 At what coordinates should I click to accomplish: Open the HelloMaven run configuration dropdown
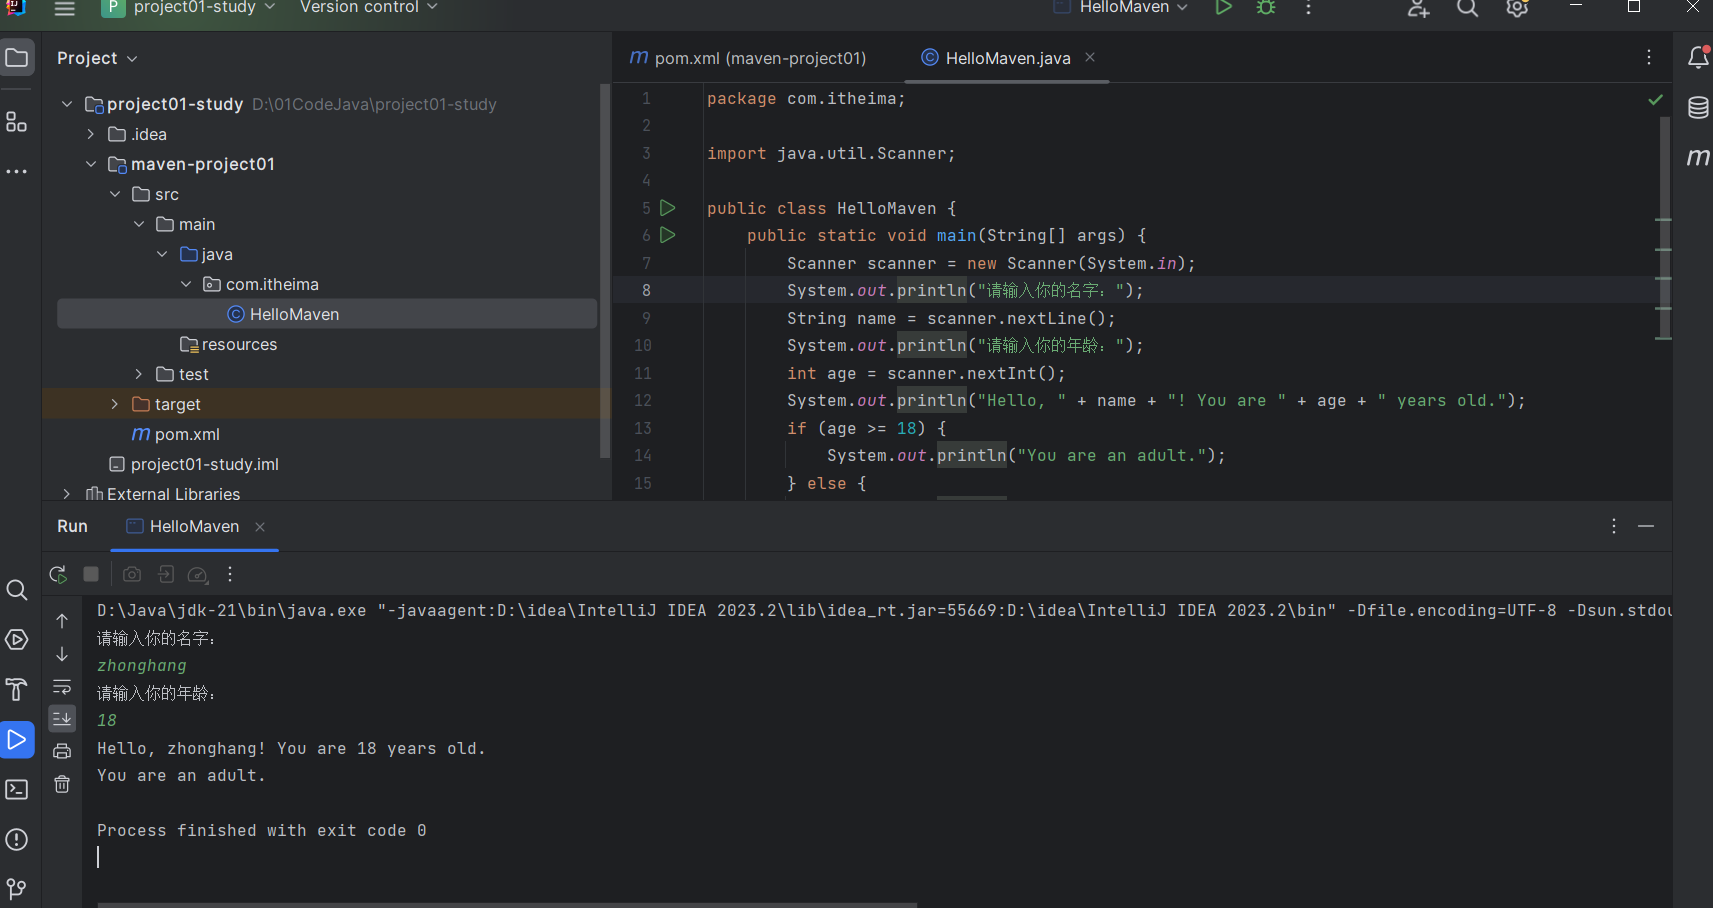1121,8
